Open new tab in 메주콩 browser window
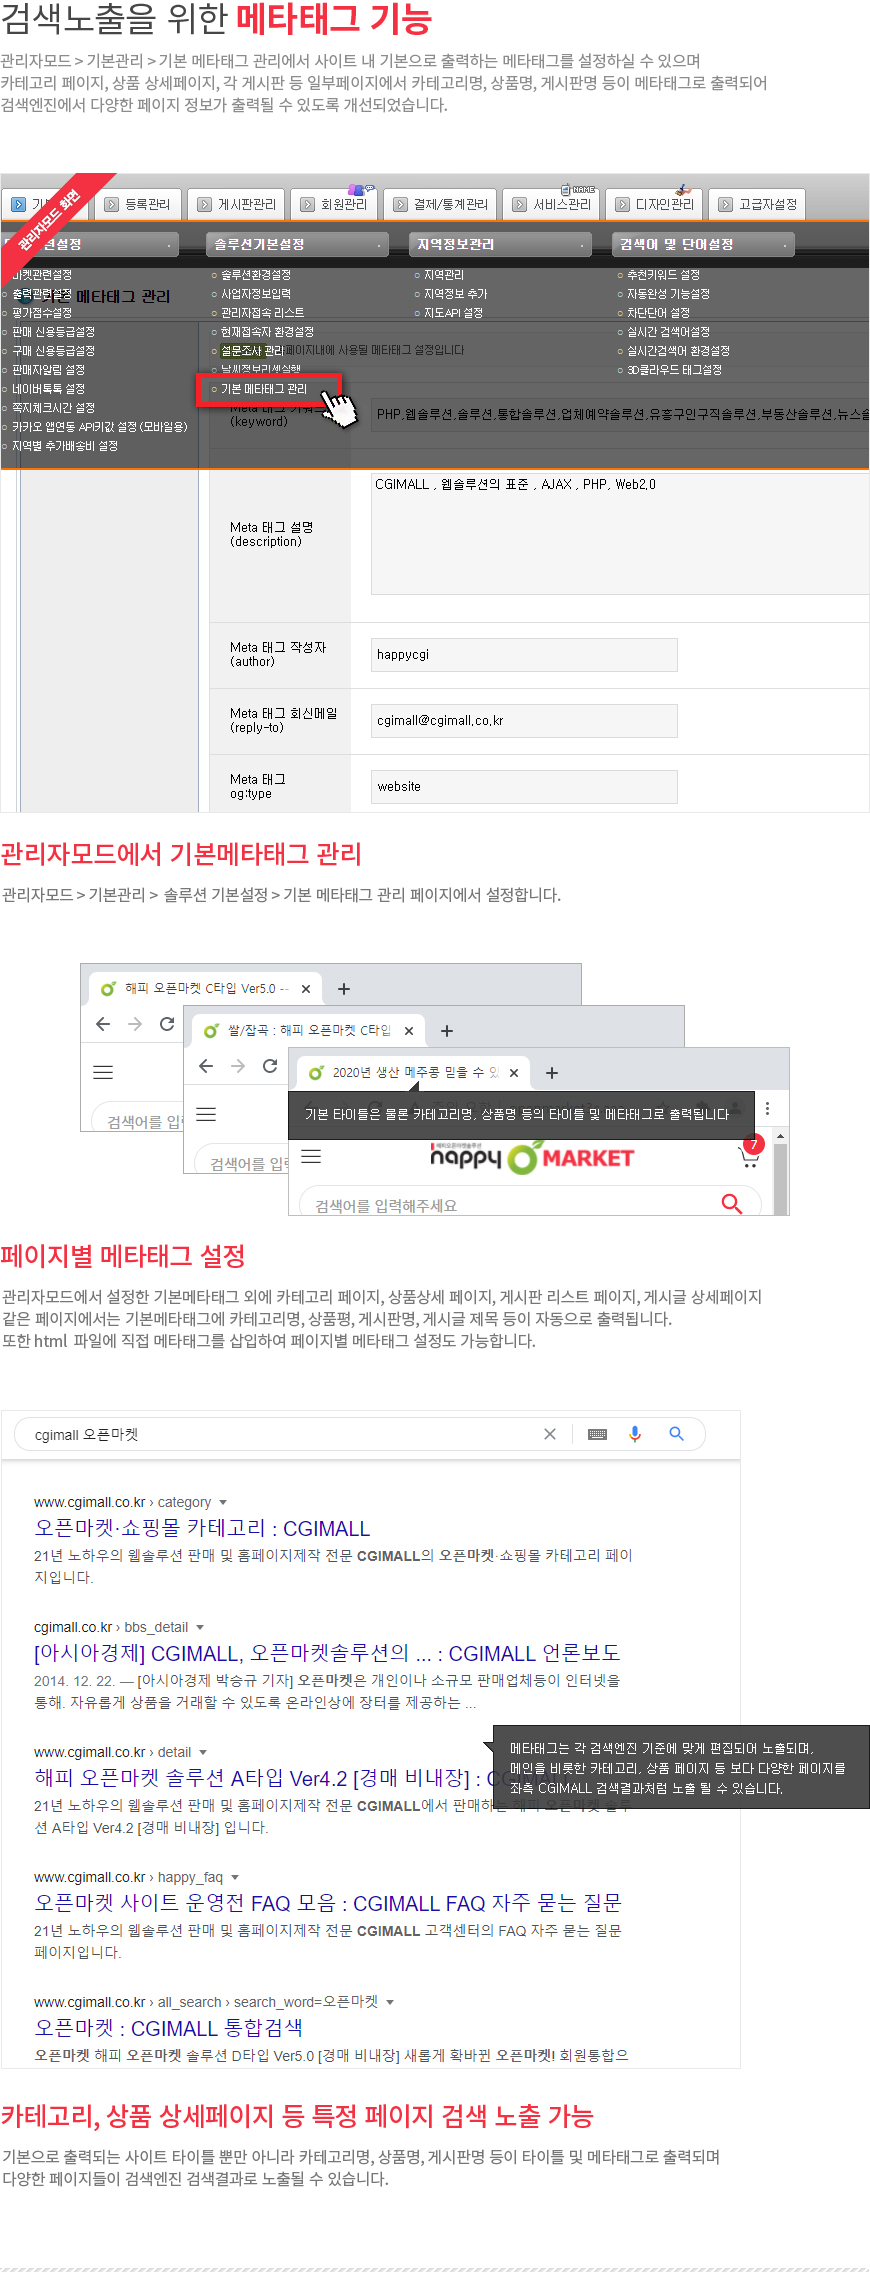870x2273 pixels. pos(552,1073)
